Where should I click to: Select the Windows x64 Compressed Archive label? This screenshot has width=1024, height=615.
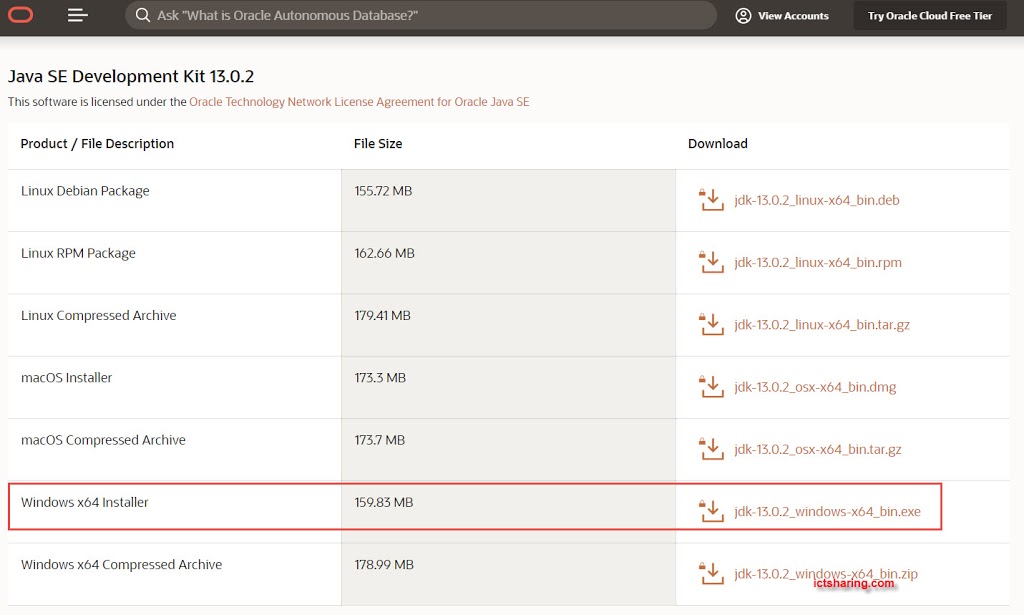121,565
